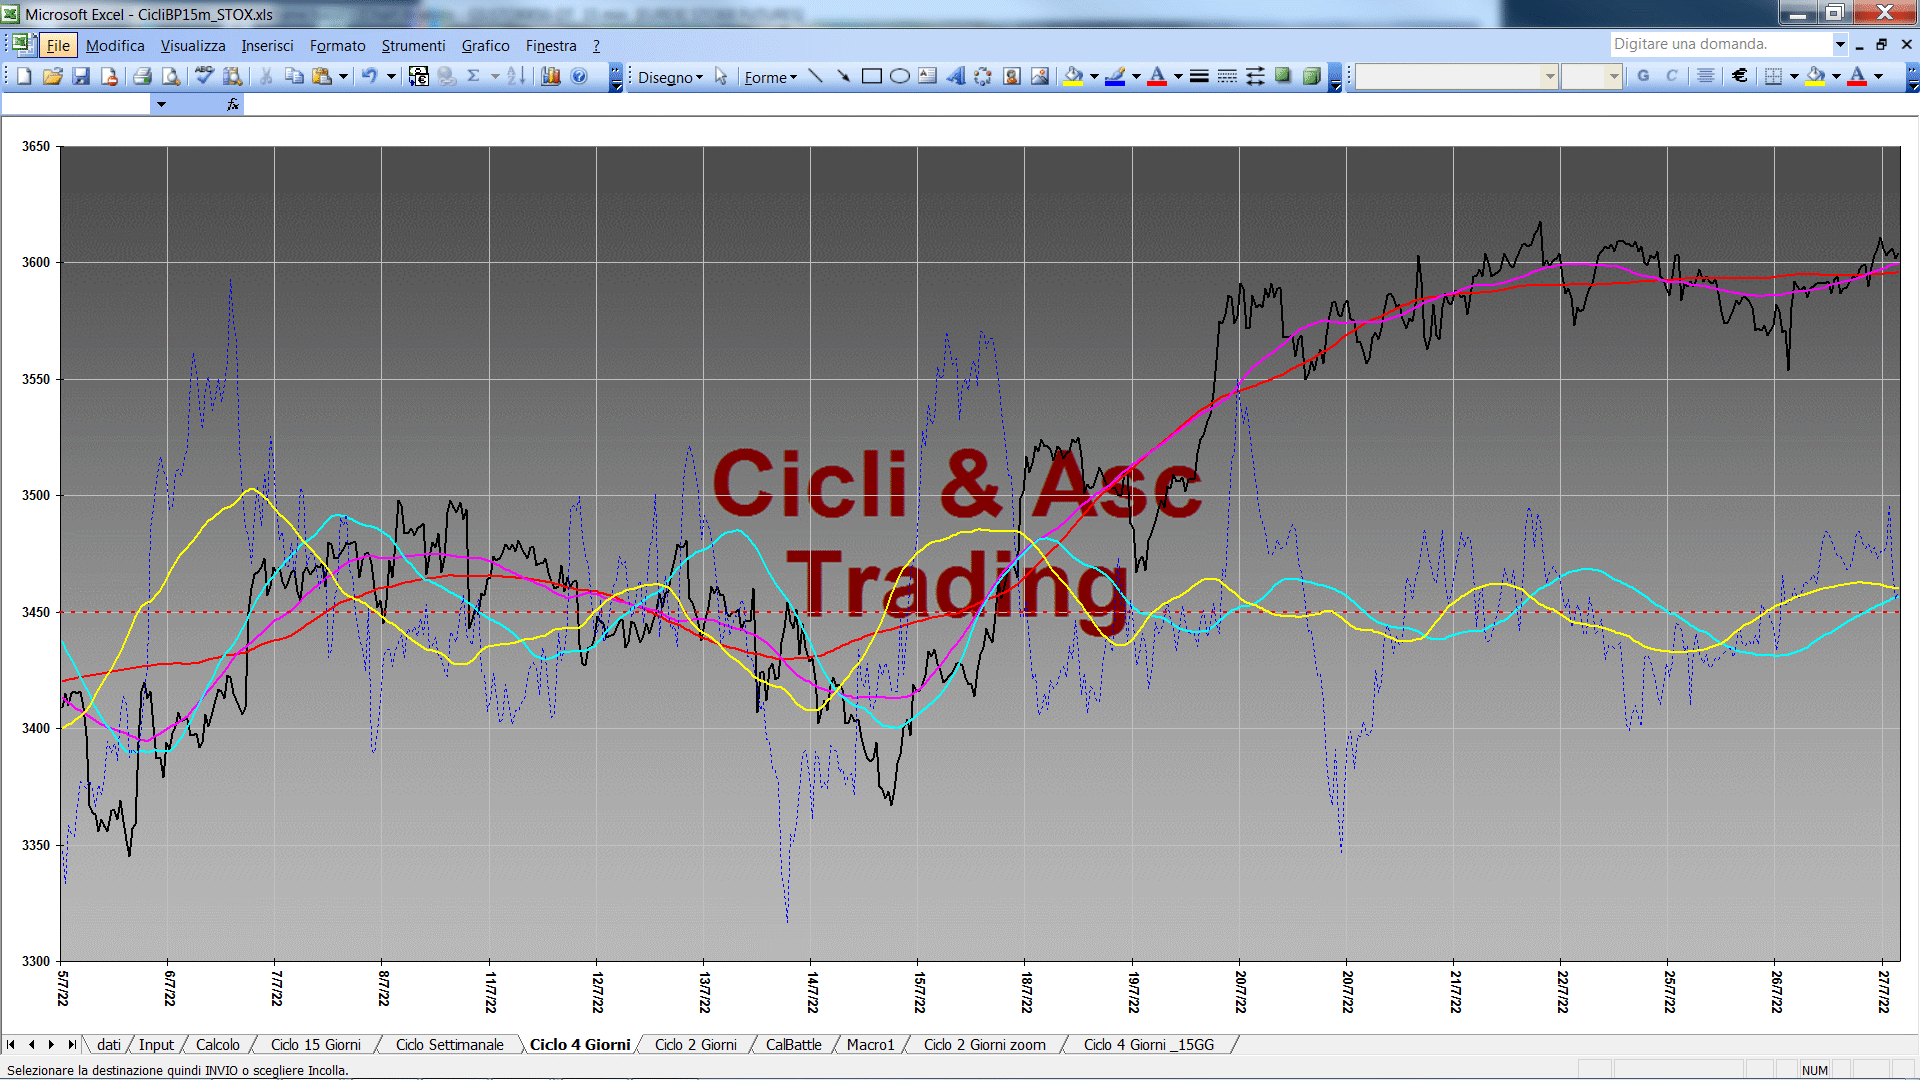Open the Undo history dropdown arrow
Viewport: 1920px width, 1080px height.
(391, 76)
